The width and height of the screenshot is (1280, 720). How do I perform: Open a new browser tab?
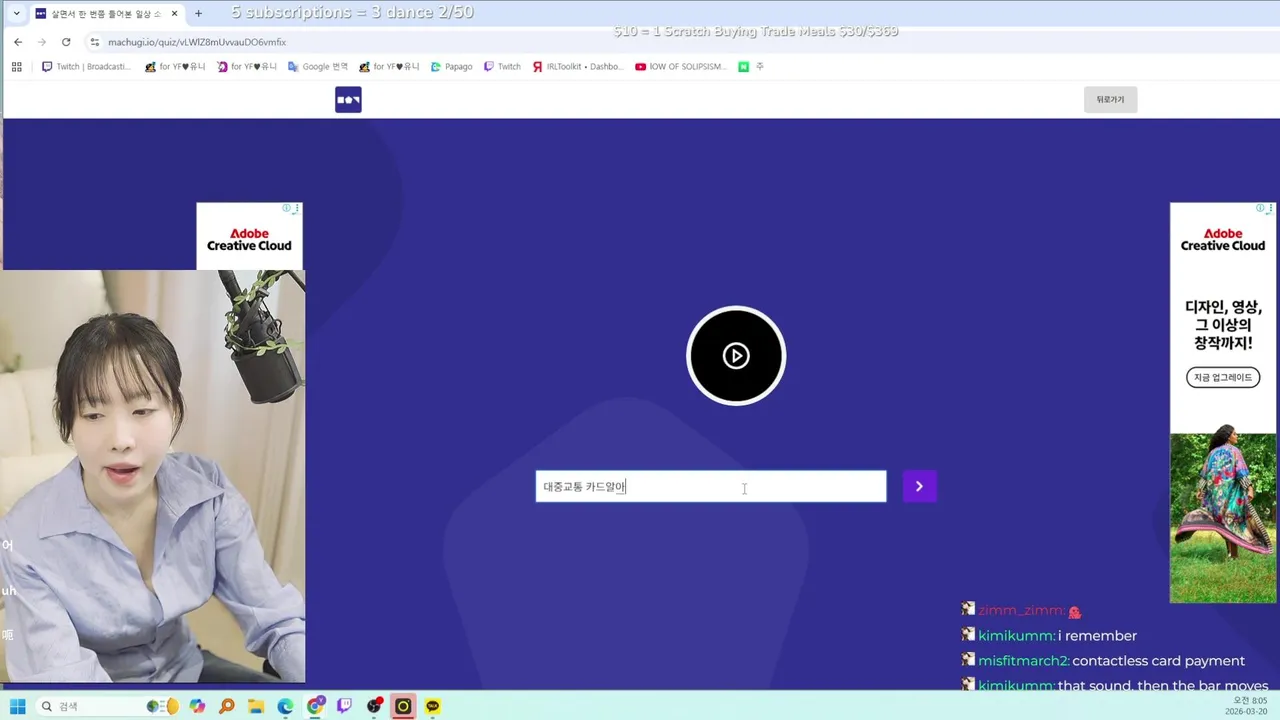click(x=198, y=14)
